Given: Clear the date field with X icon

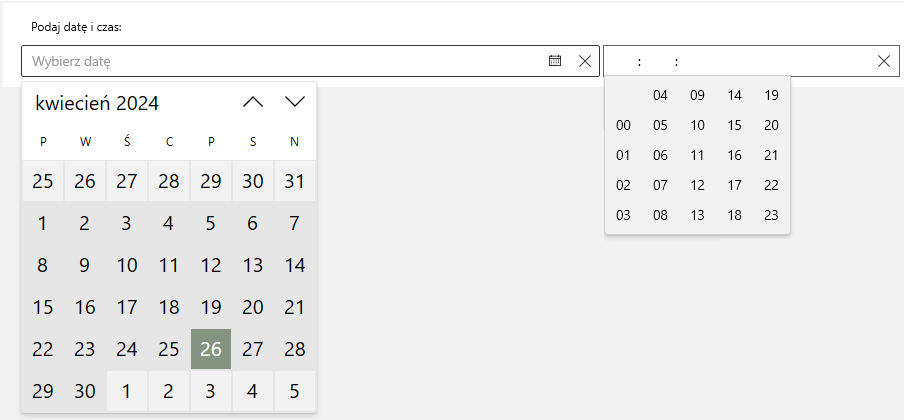Looking at the screenshot, I should point(585,61).
